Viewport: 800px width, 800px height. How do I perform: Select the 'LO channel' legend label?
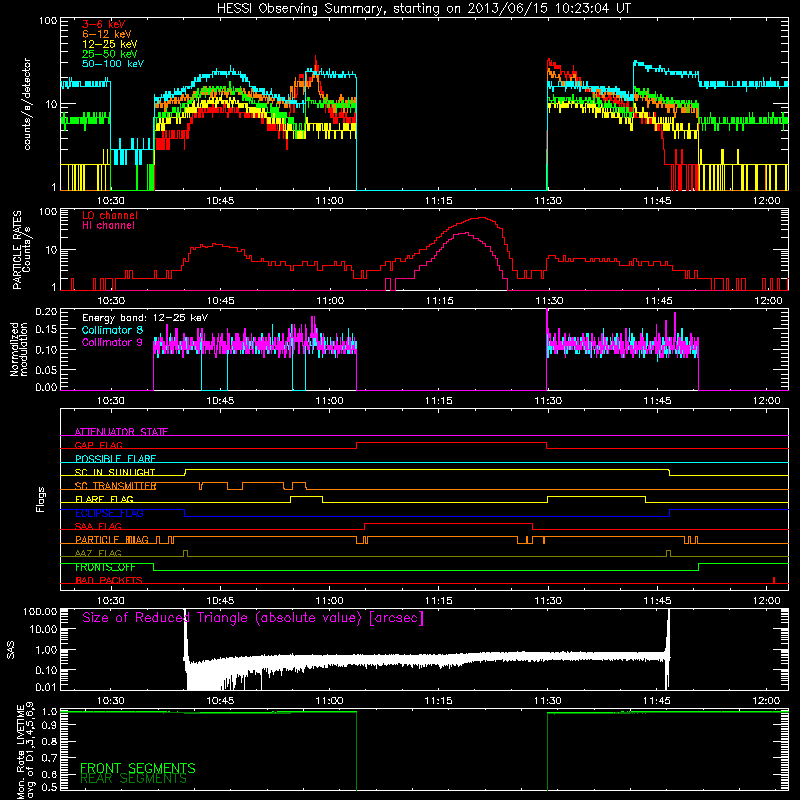tap(110, 215)
